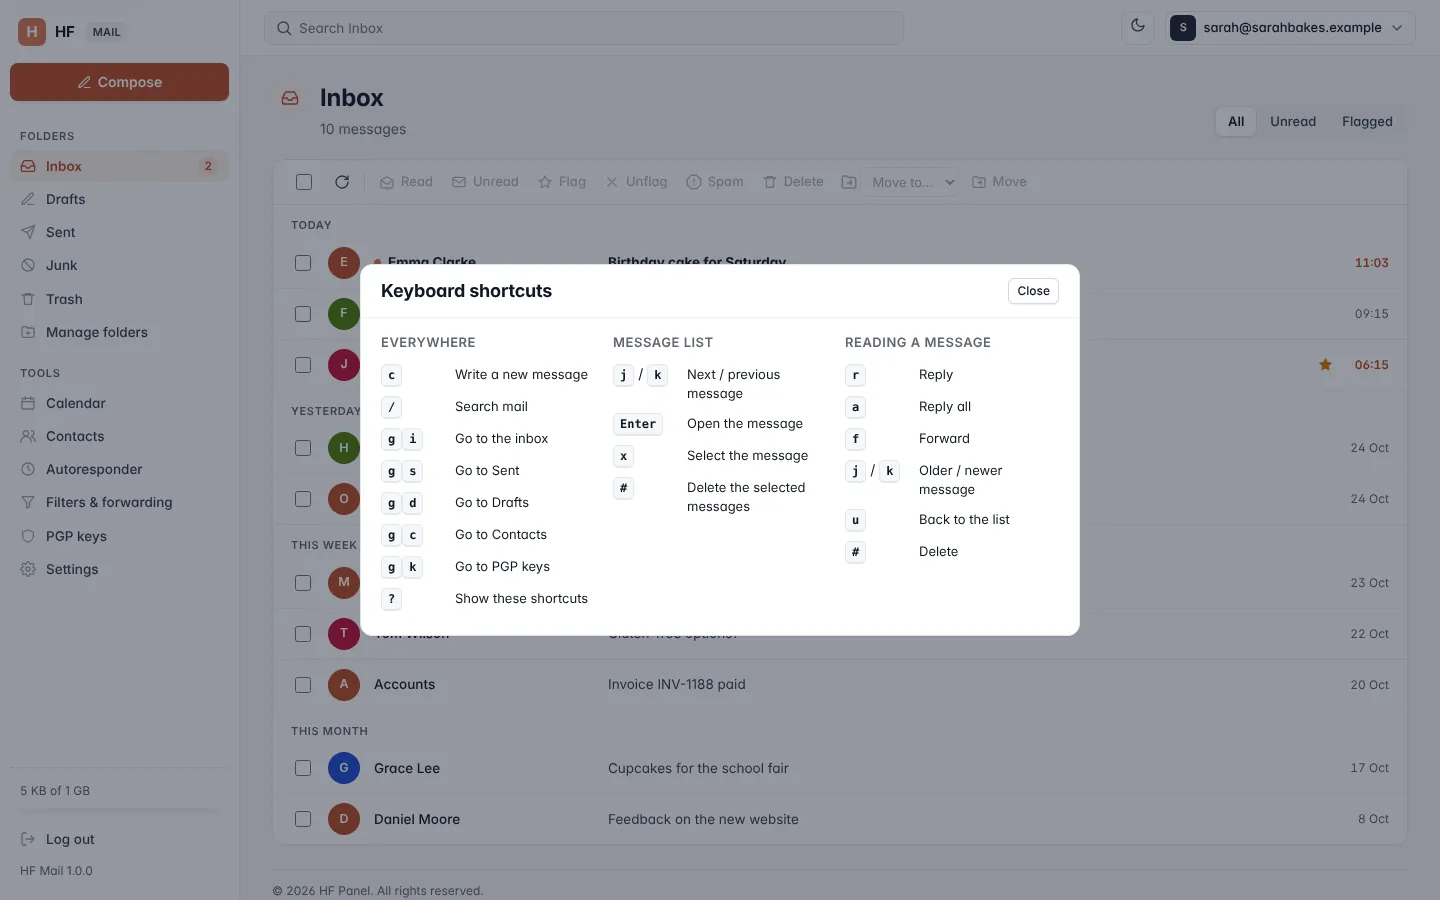This screenshot has height=900, width=1440.
Task: Open the Invoice INV-1188 paid message
Action: [677, 685]
